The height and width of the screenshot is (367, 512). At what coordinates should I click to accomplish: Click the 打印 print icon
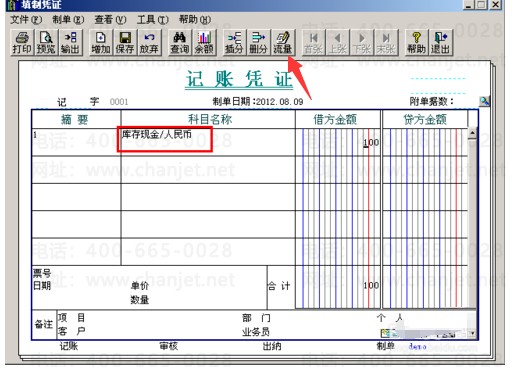click(22, 43)
